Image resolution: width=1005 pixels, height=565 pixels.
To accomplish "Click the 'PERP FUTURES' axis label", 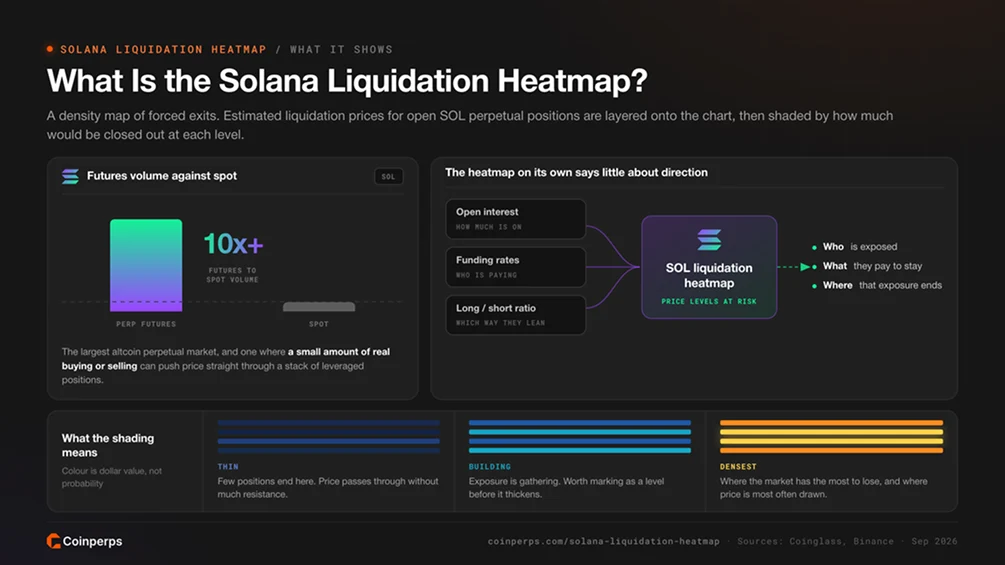I will pos(146,324).
